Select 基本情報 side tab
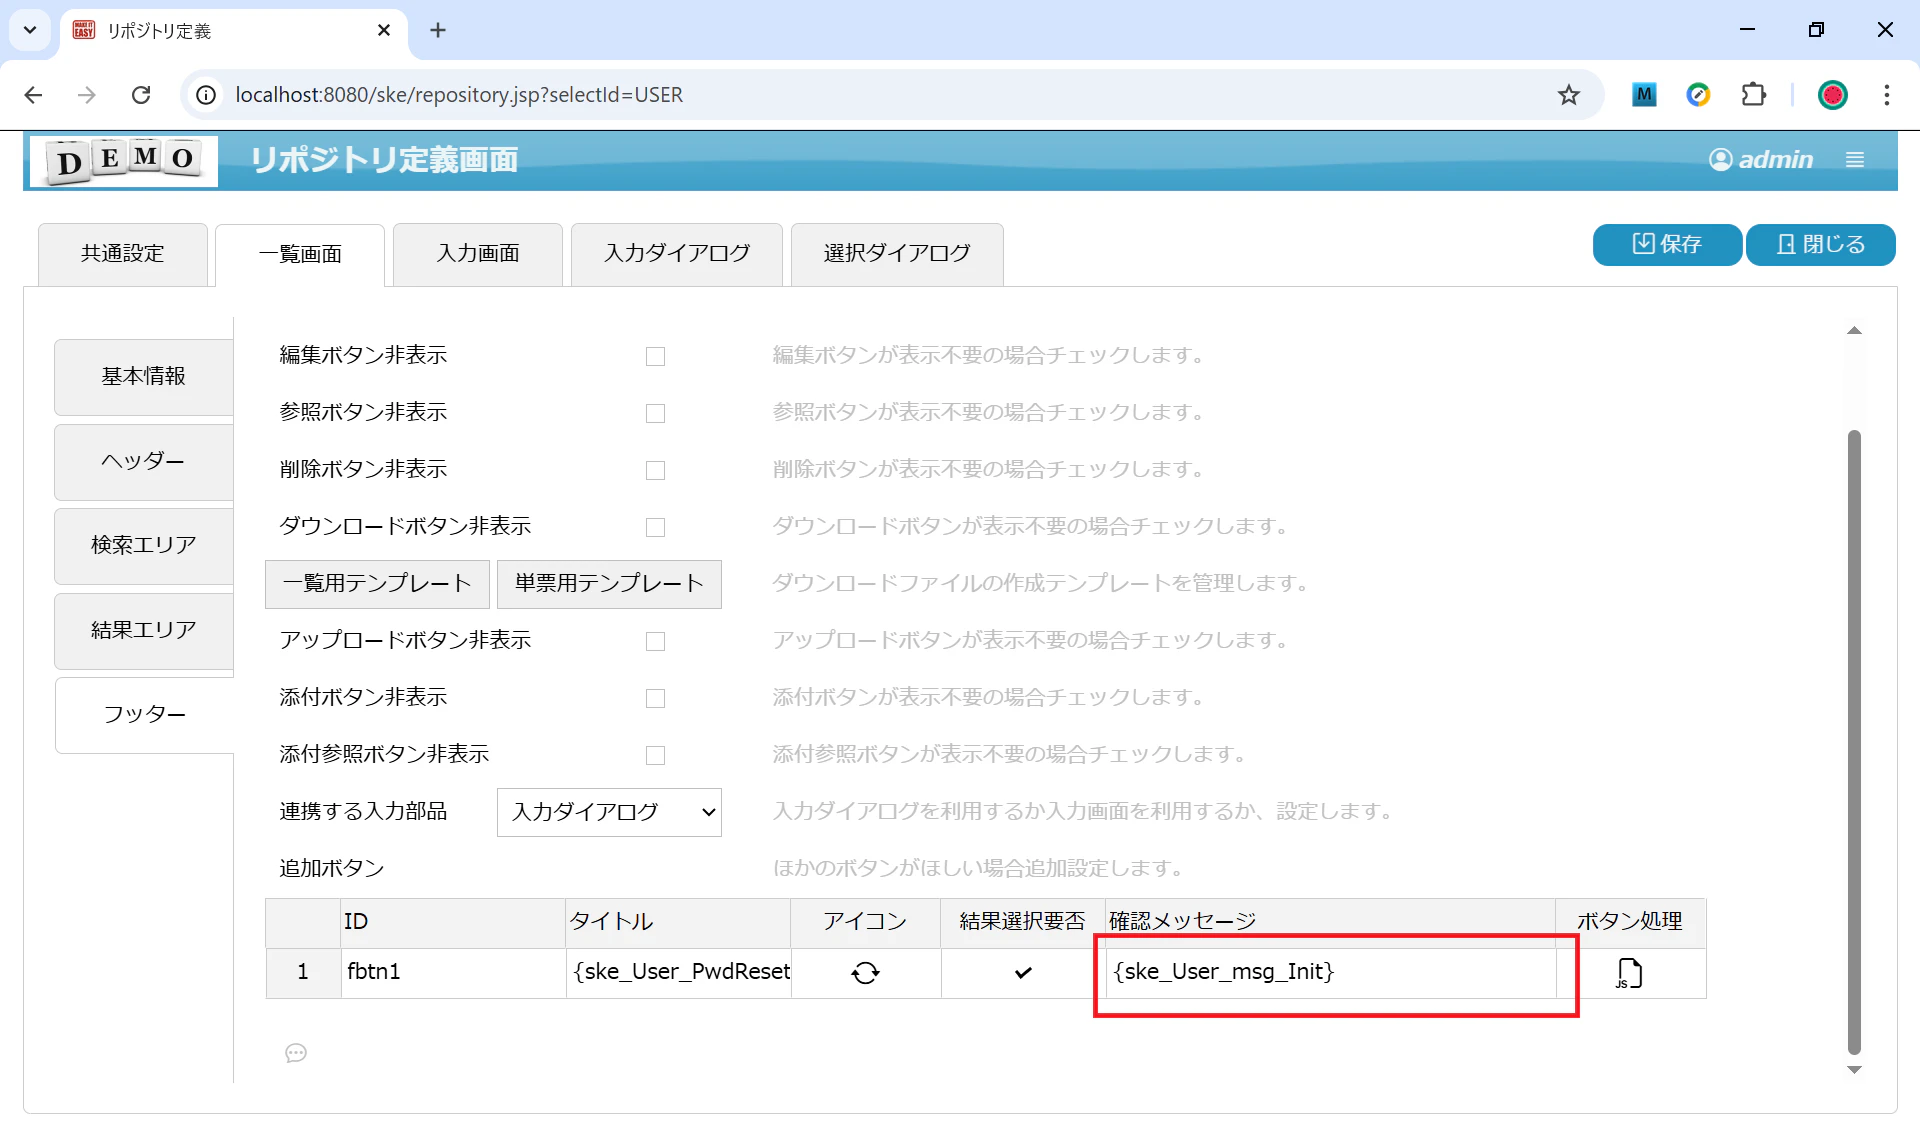Image resolution: width=1920 pixels, height=1140 pixels. coord(144,377)
